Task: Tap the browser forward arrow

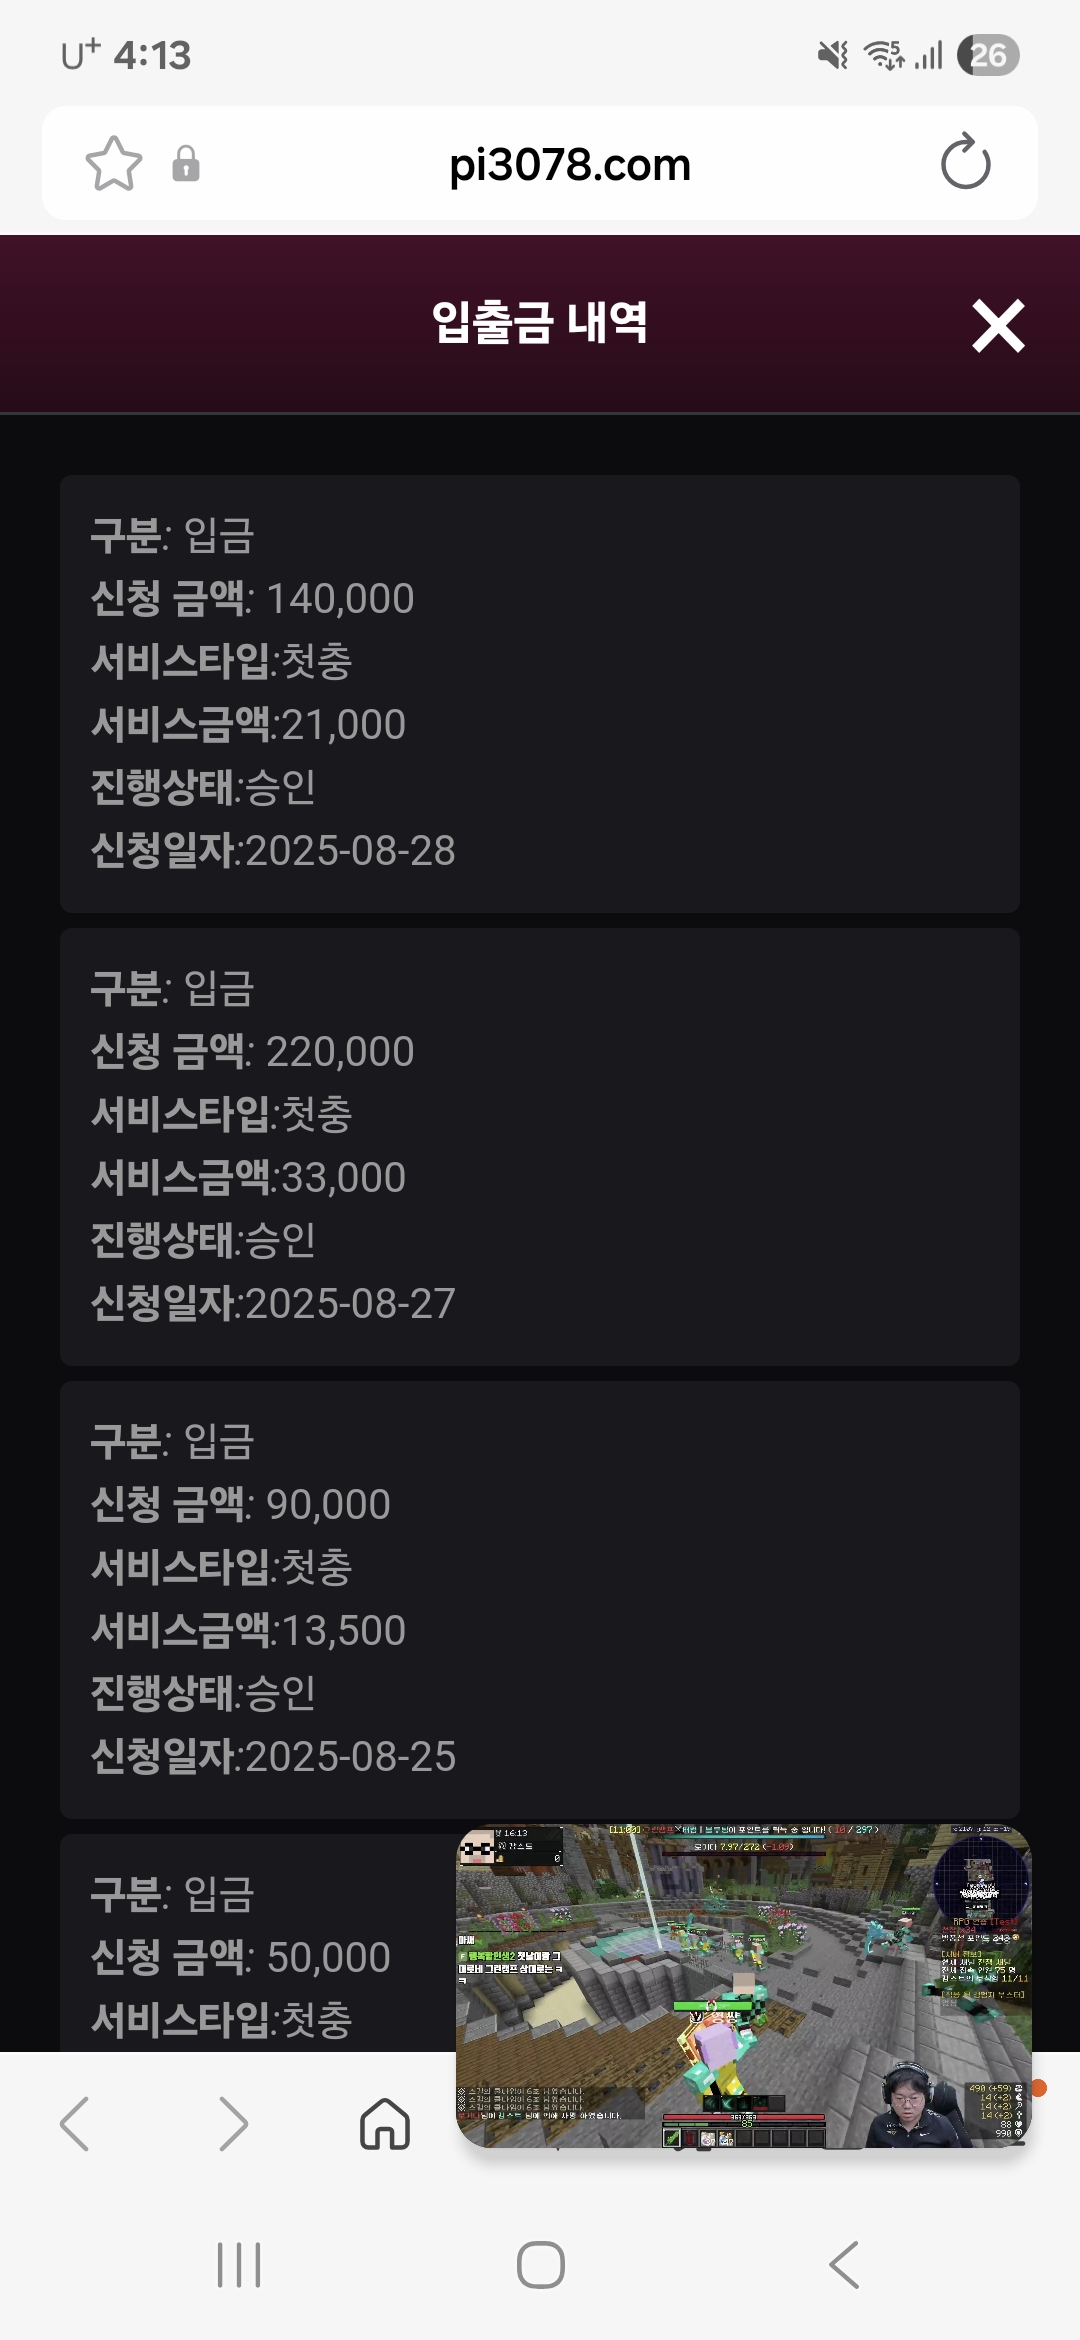Action: click(232, 2123)
